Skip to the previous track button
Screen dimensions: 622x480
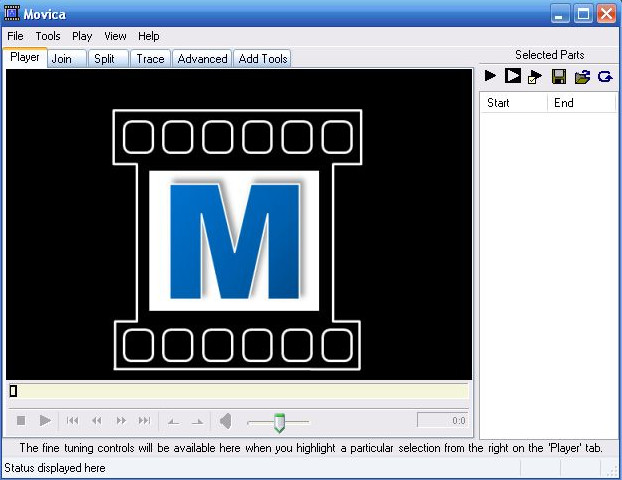[x=72, y=421]
